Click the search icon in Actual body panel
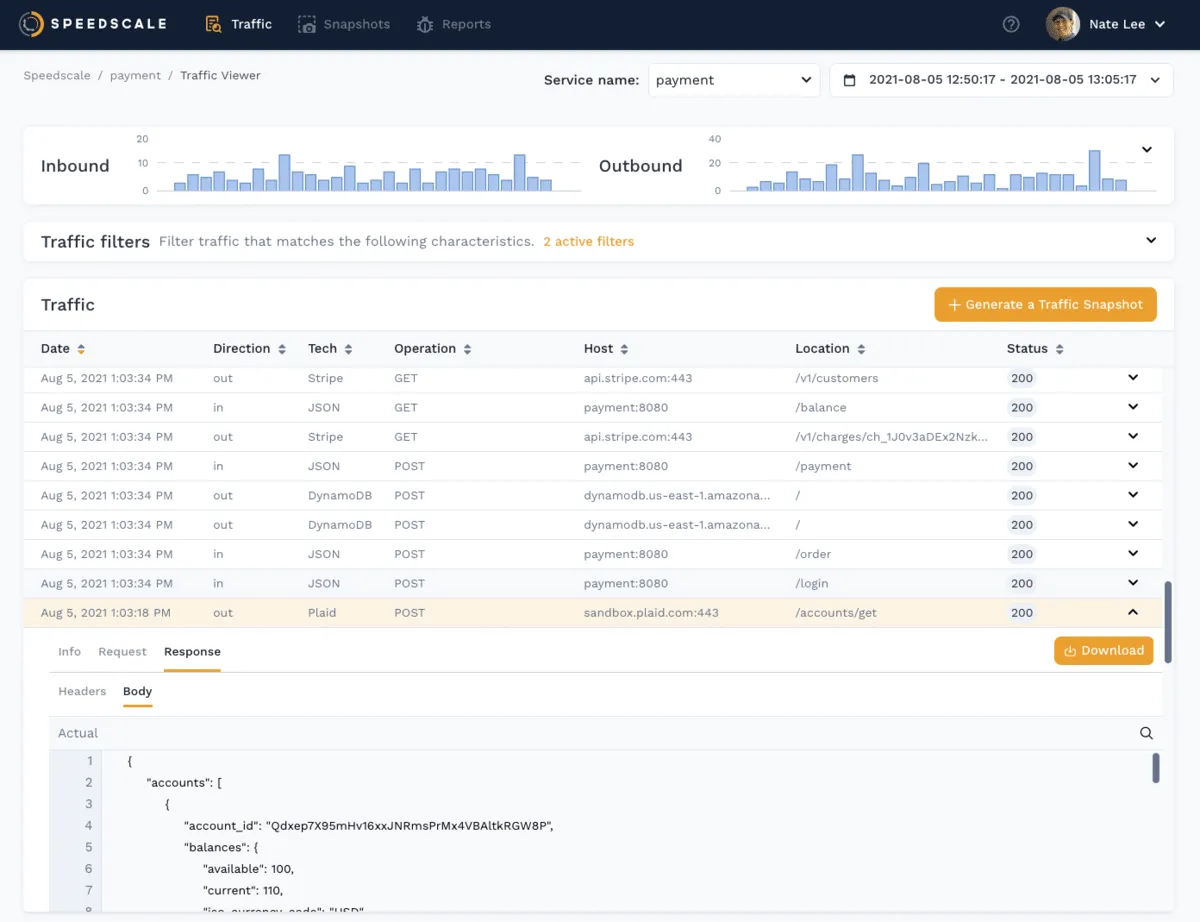The width and height of the screenshot is (1200, 922). 1146,733
